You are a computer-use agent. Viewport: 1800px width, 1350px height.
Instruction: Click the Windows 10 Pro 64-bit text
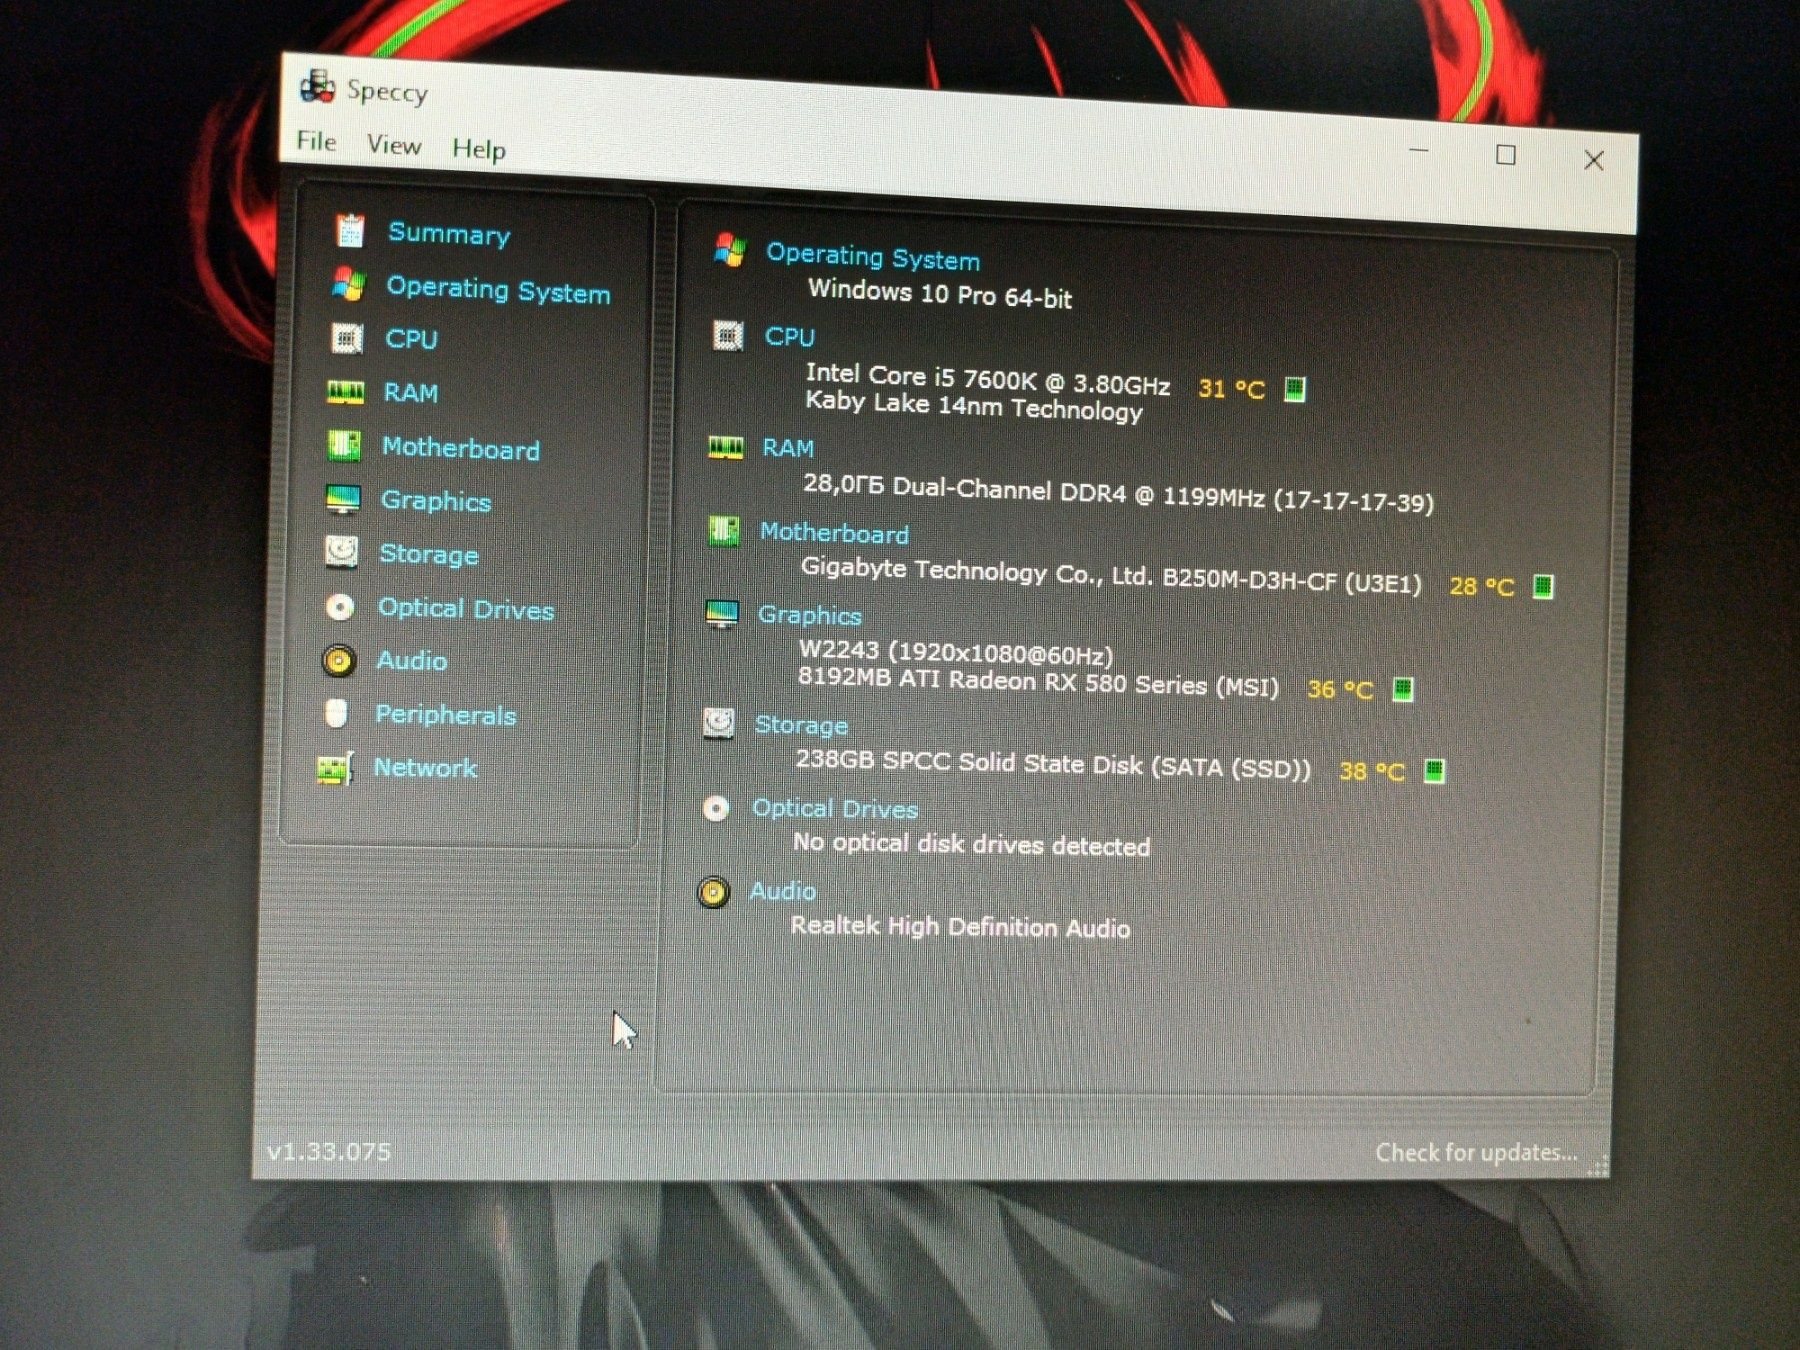coord(939,294)
